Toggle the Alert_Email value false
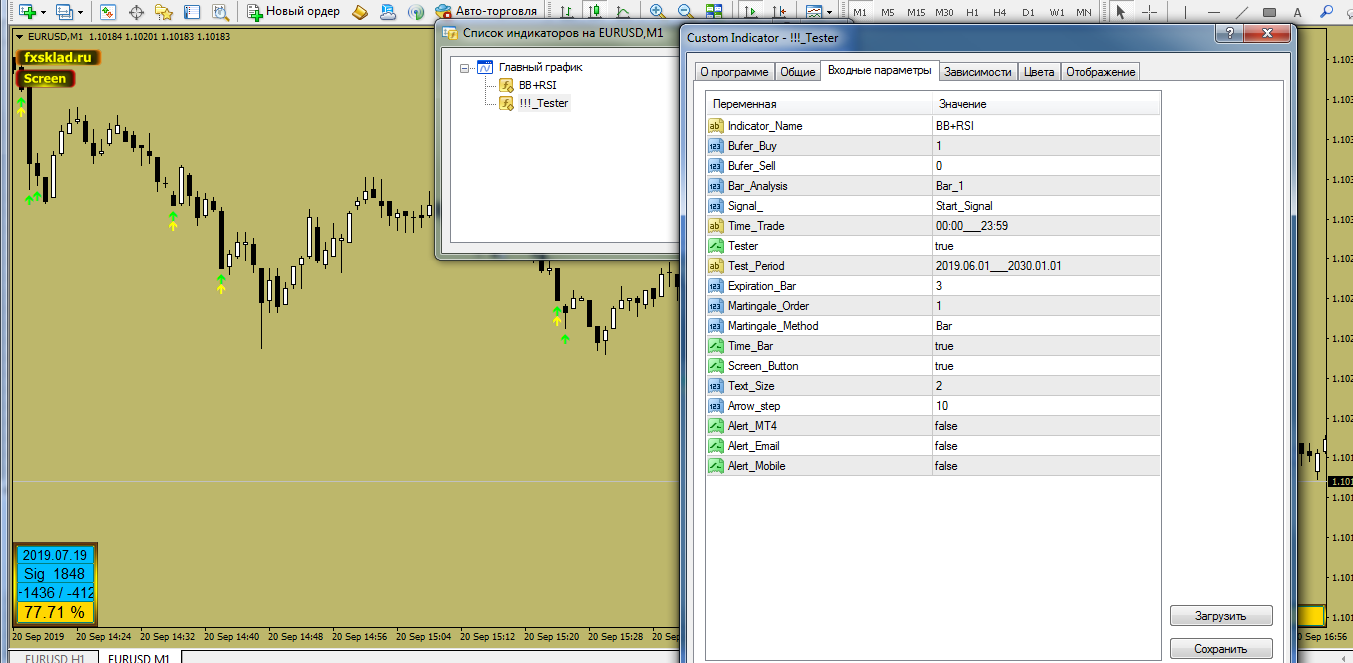 tap(1046, 446)
